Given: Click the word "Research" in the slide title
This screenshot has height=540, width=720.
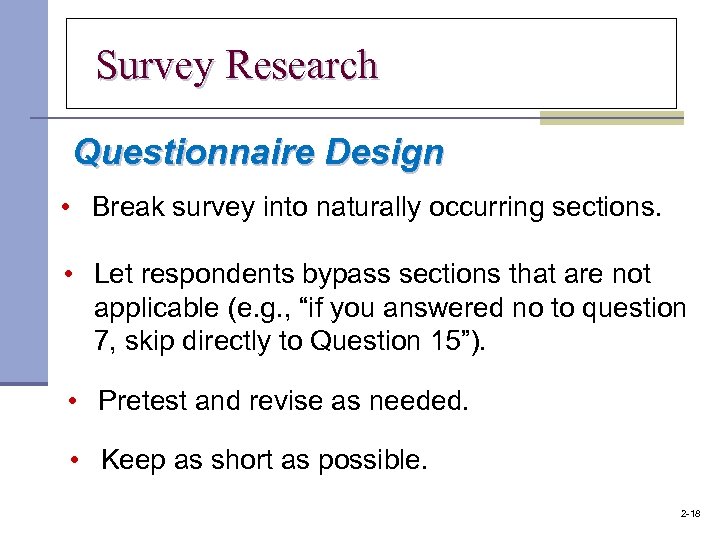Looking at the screenshot, I should coord(302,66).
